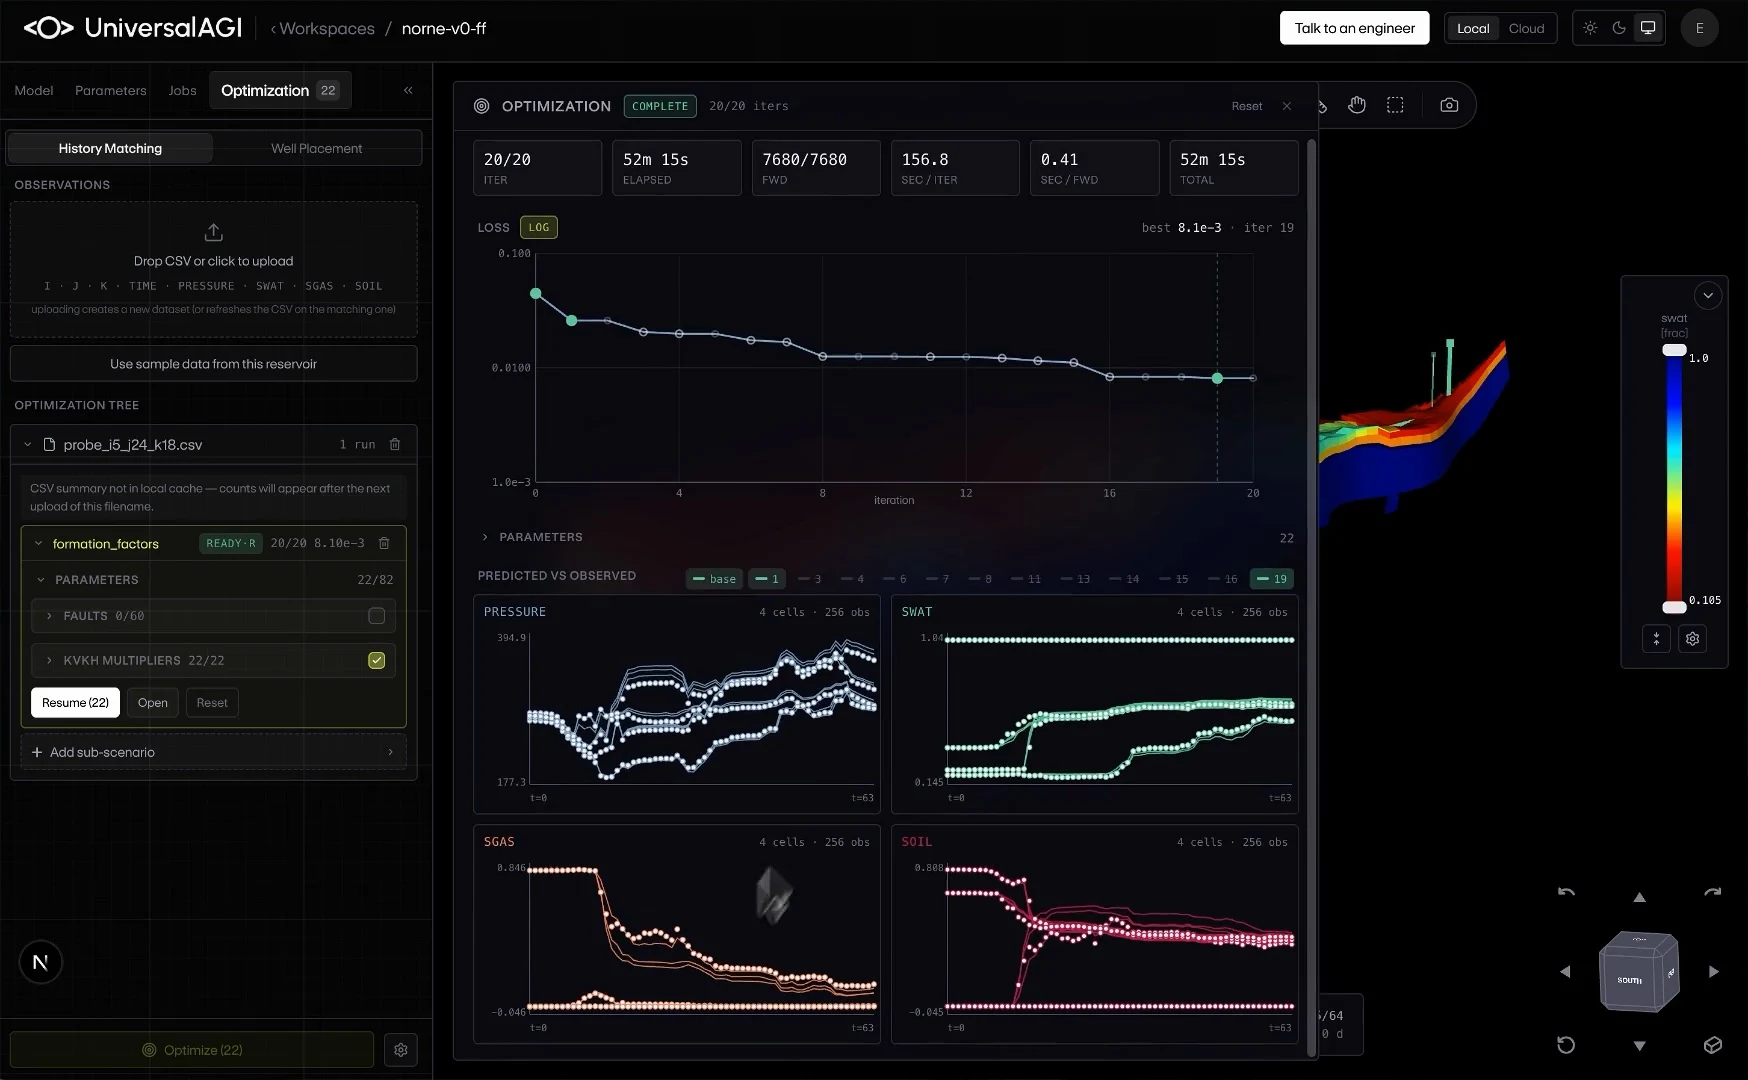Toggle iteration 19 series in legend
This screenshot has height=1080, width=1748.
[x=1272, y=579]
